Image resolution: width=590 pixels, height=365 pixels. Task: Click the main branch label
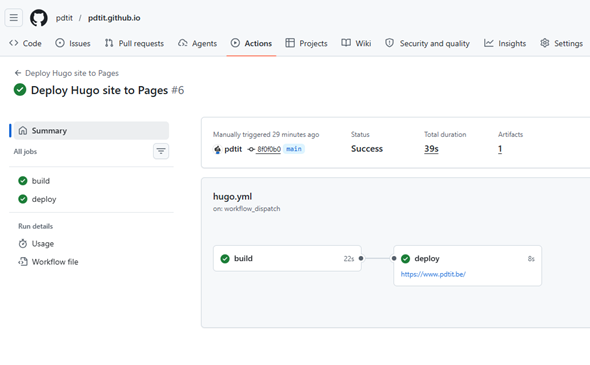click(293, 149)
